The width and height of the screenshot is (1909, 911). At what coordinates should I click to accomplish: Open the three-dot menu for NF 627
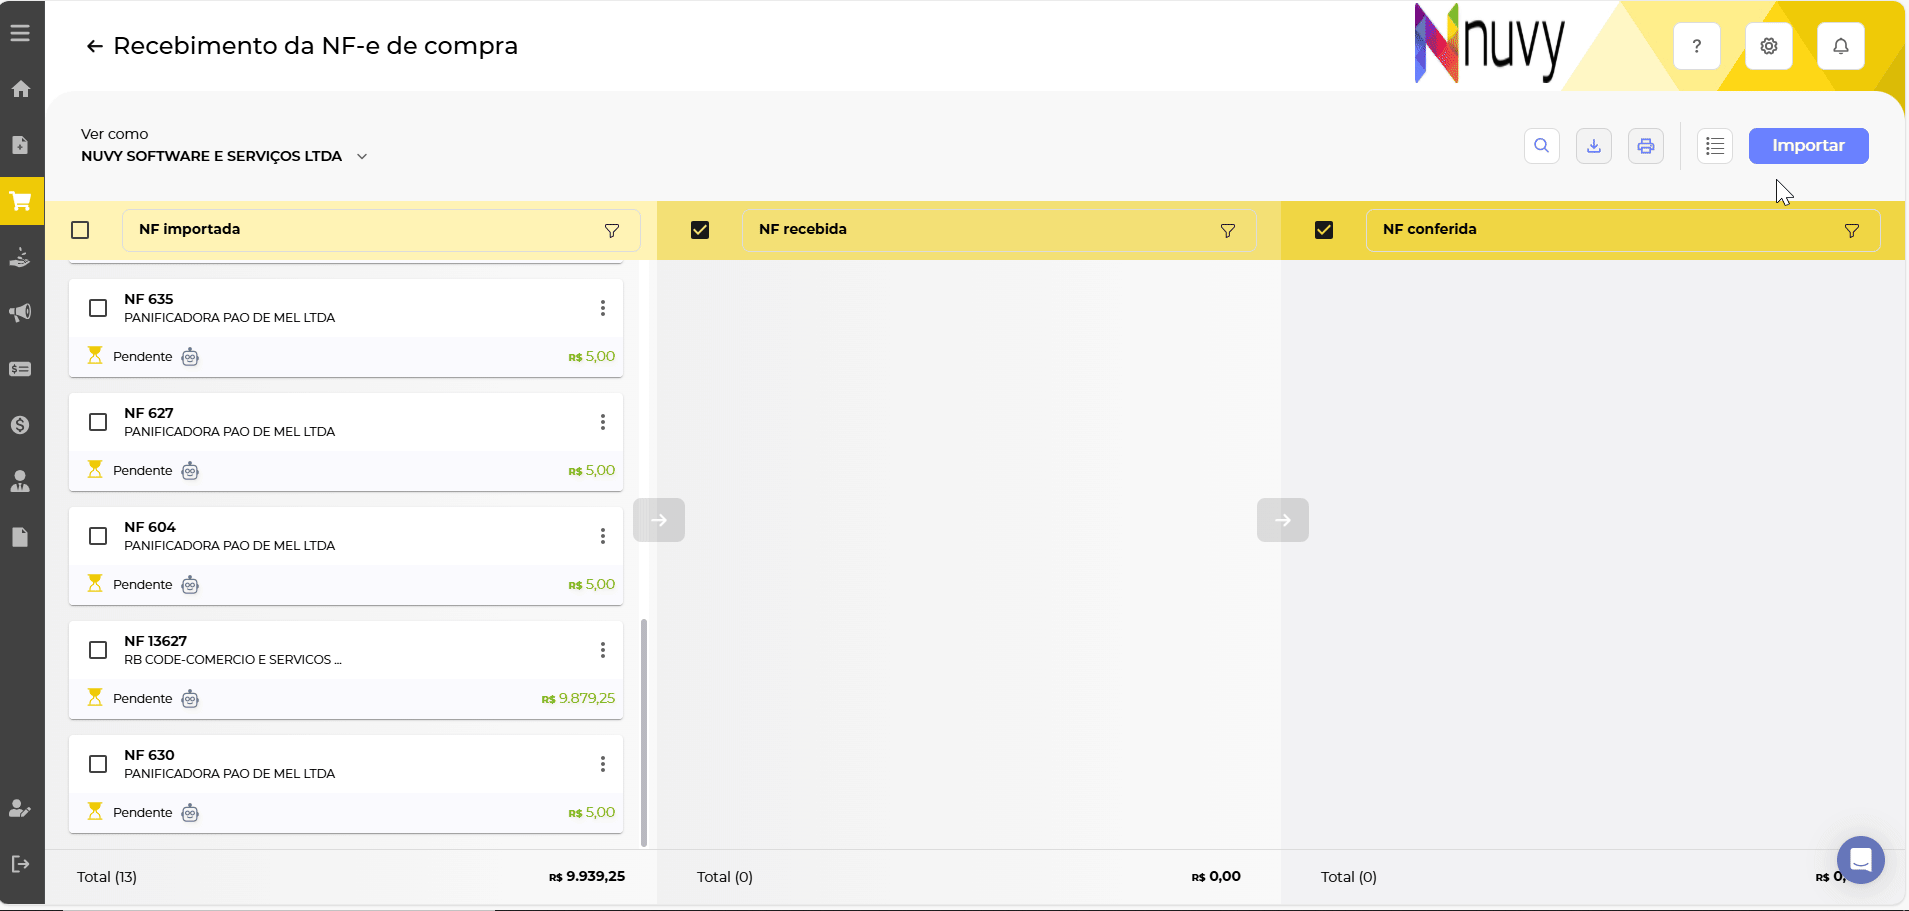coord(602,422)
